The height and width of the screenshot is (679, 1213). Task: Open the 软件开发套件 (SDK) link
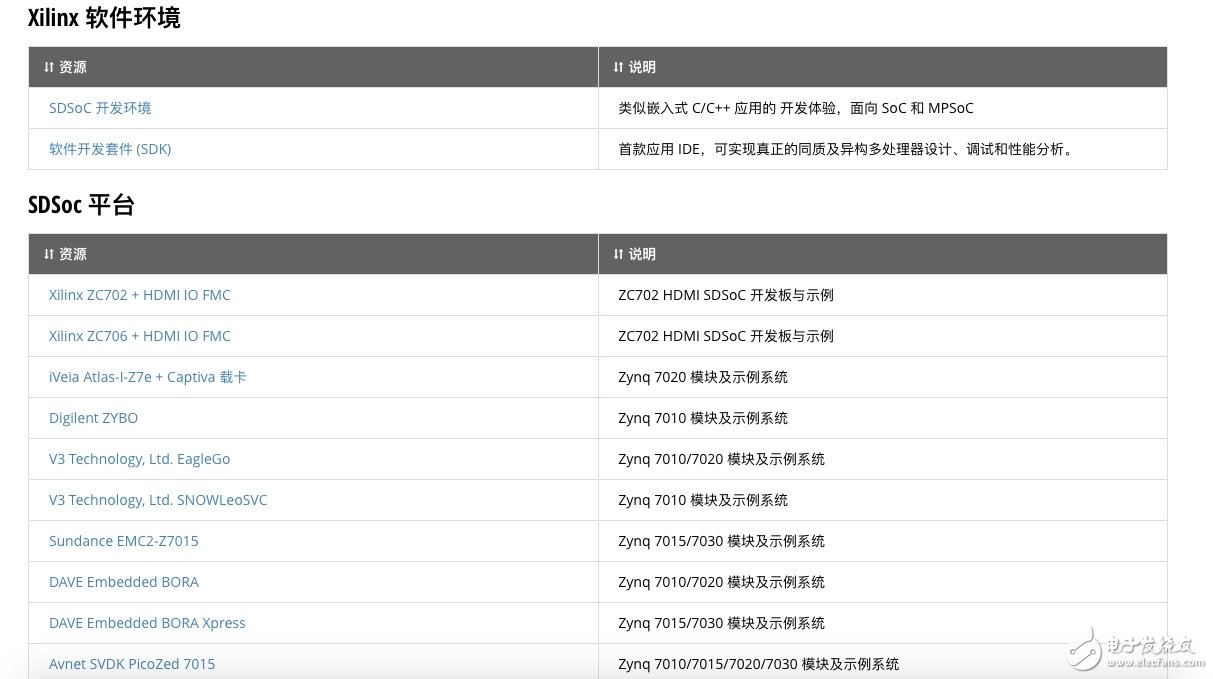pos(110,149)
